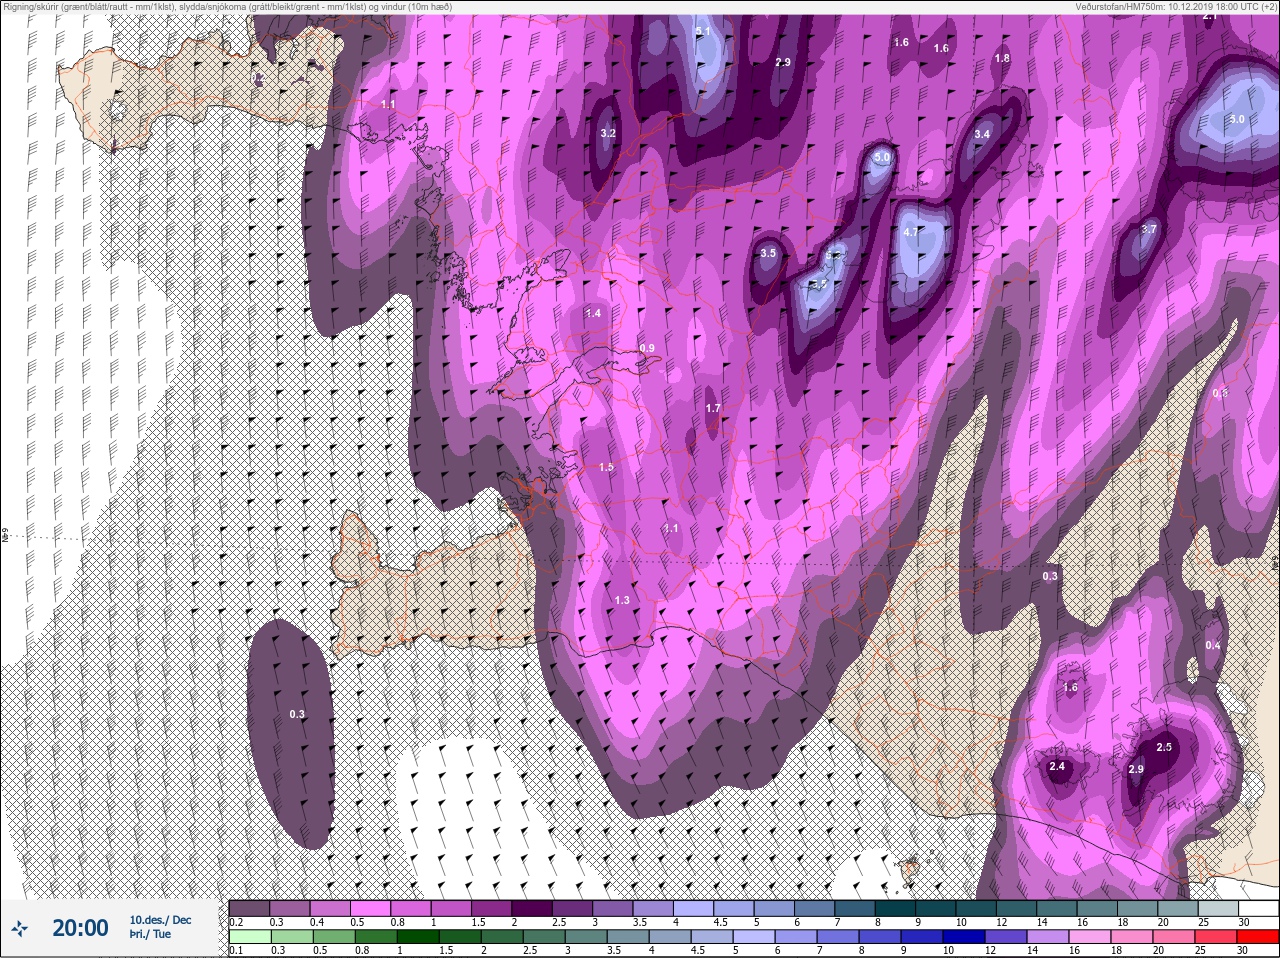This screenshot has height=958, width=1280.
Task: Select the red 30 swatch in lower legend
Action: point(1258,937)
